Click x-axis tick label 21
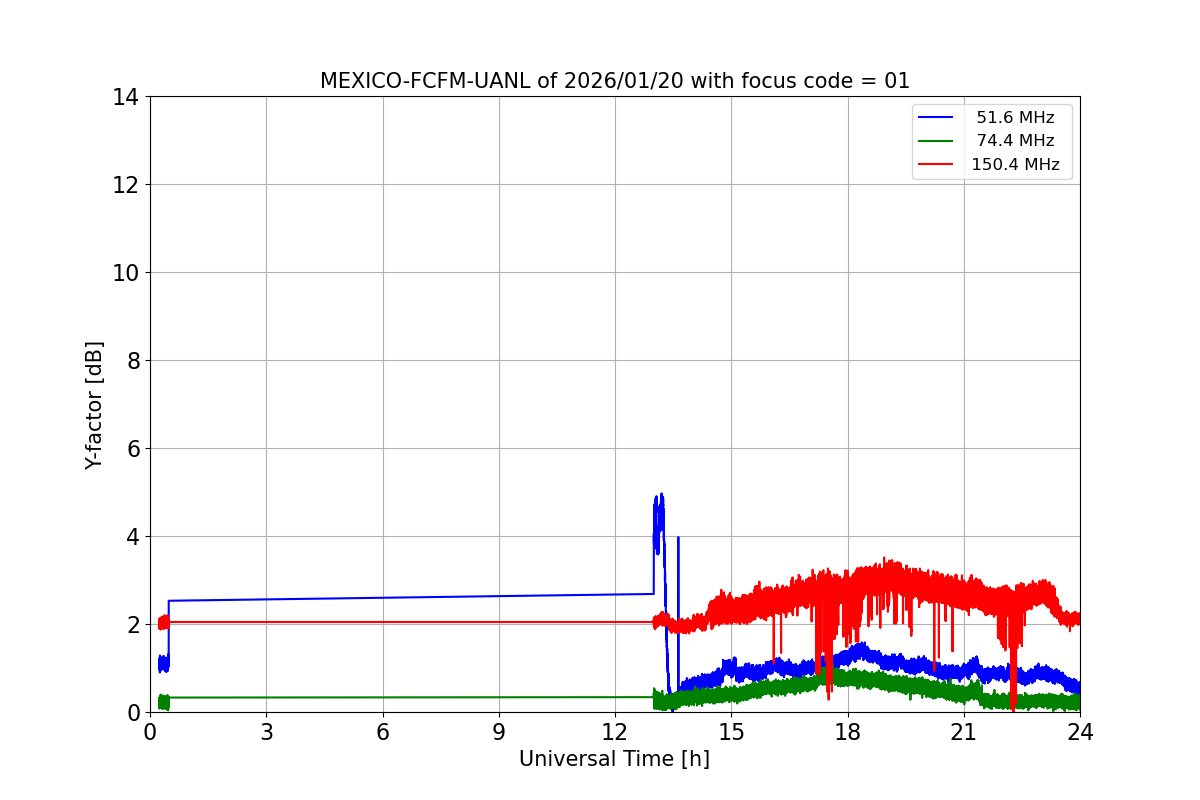The height and width of the screenshot is (800, 1200). (x=964, y=732)
